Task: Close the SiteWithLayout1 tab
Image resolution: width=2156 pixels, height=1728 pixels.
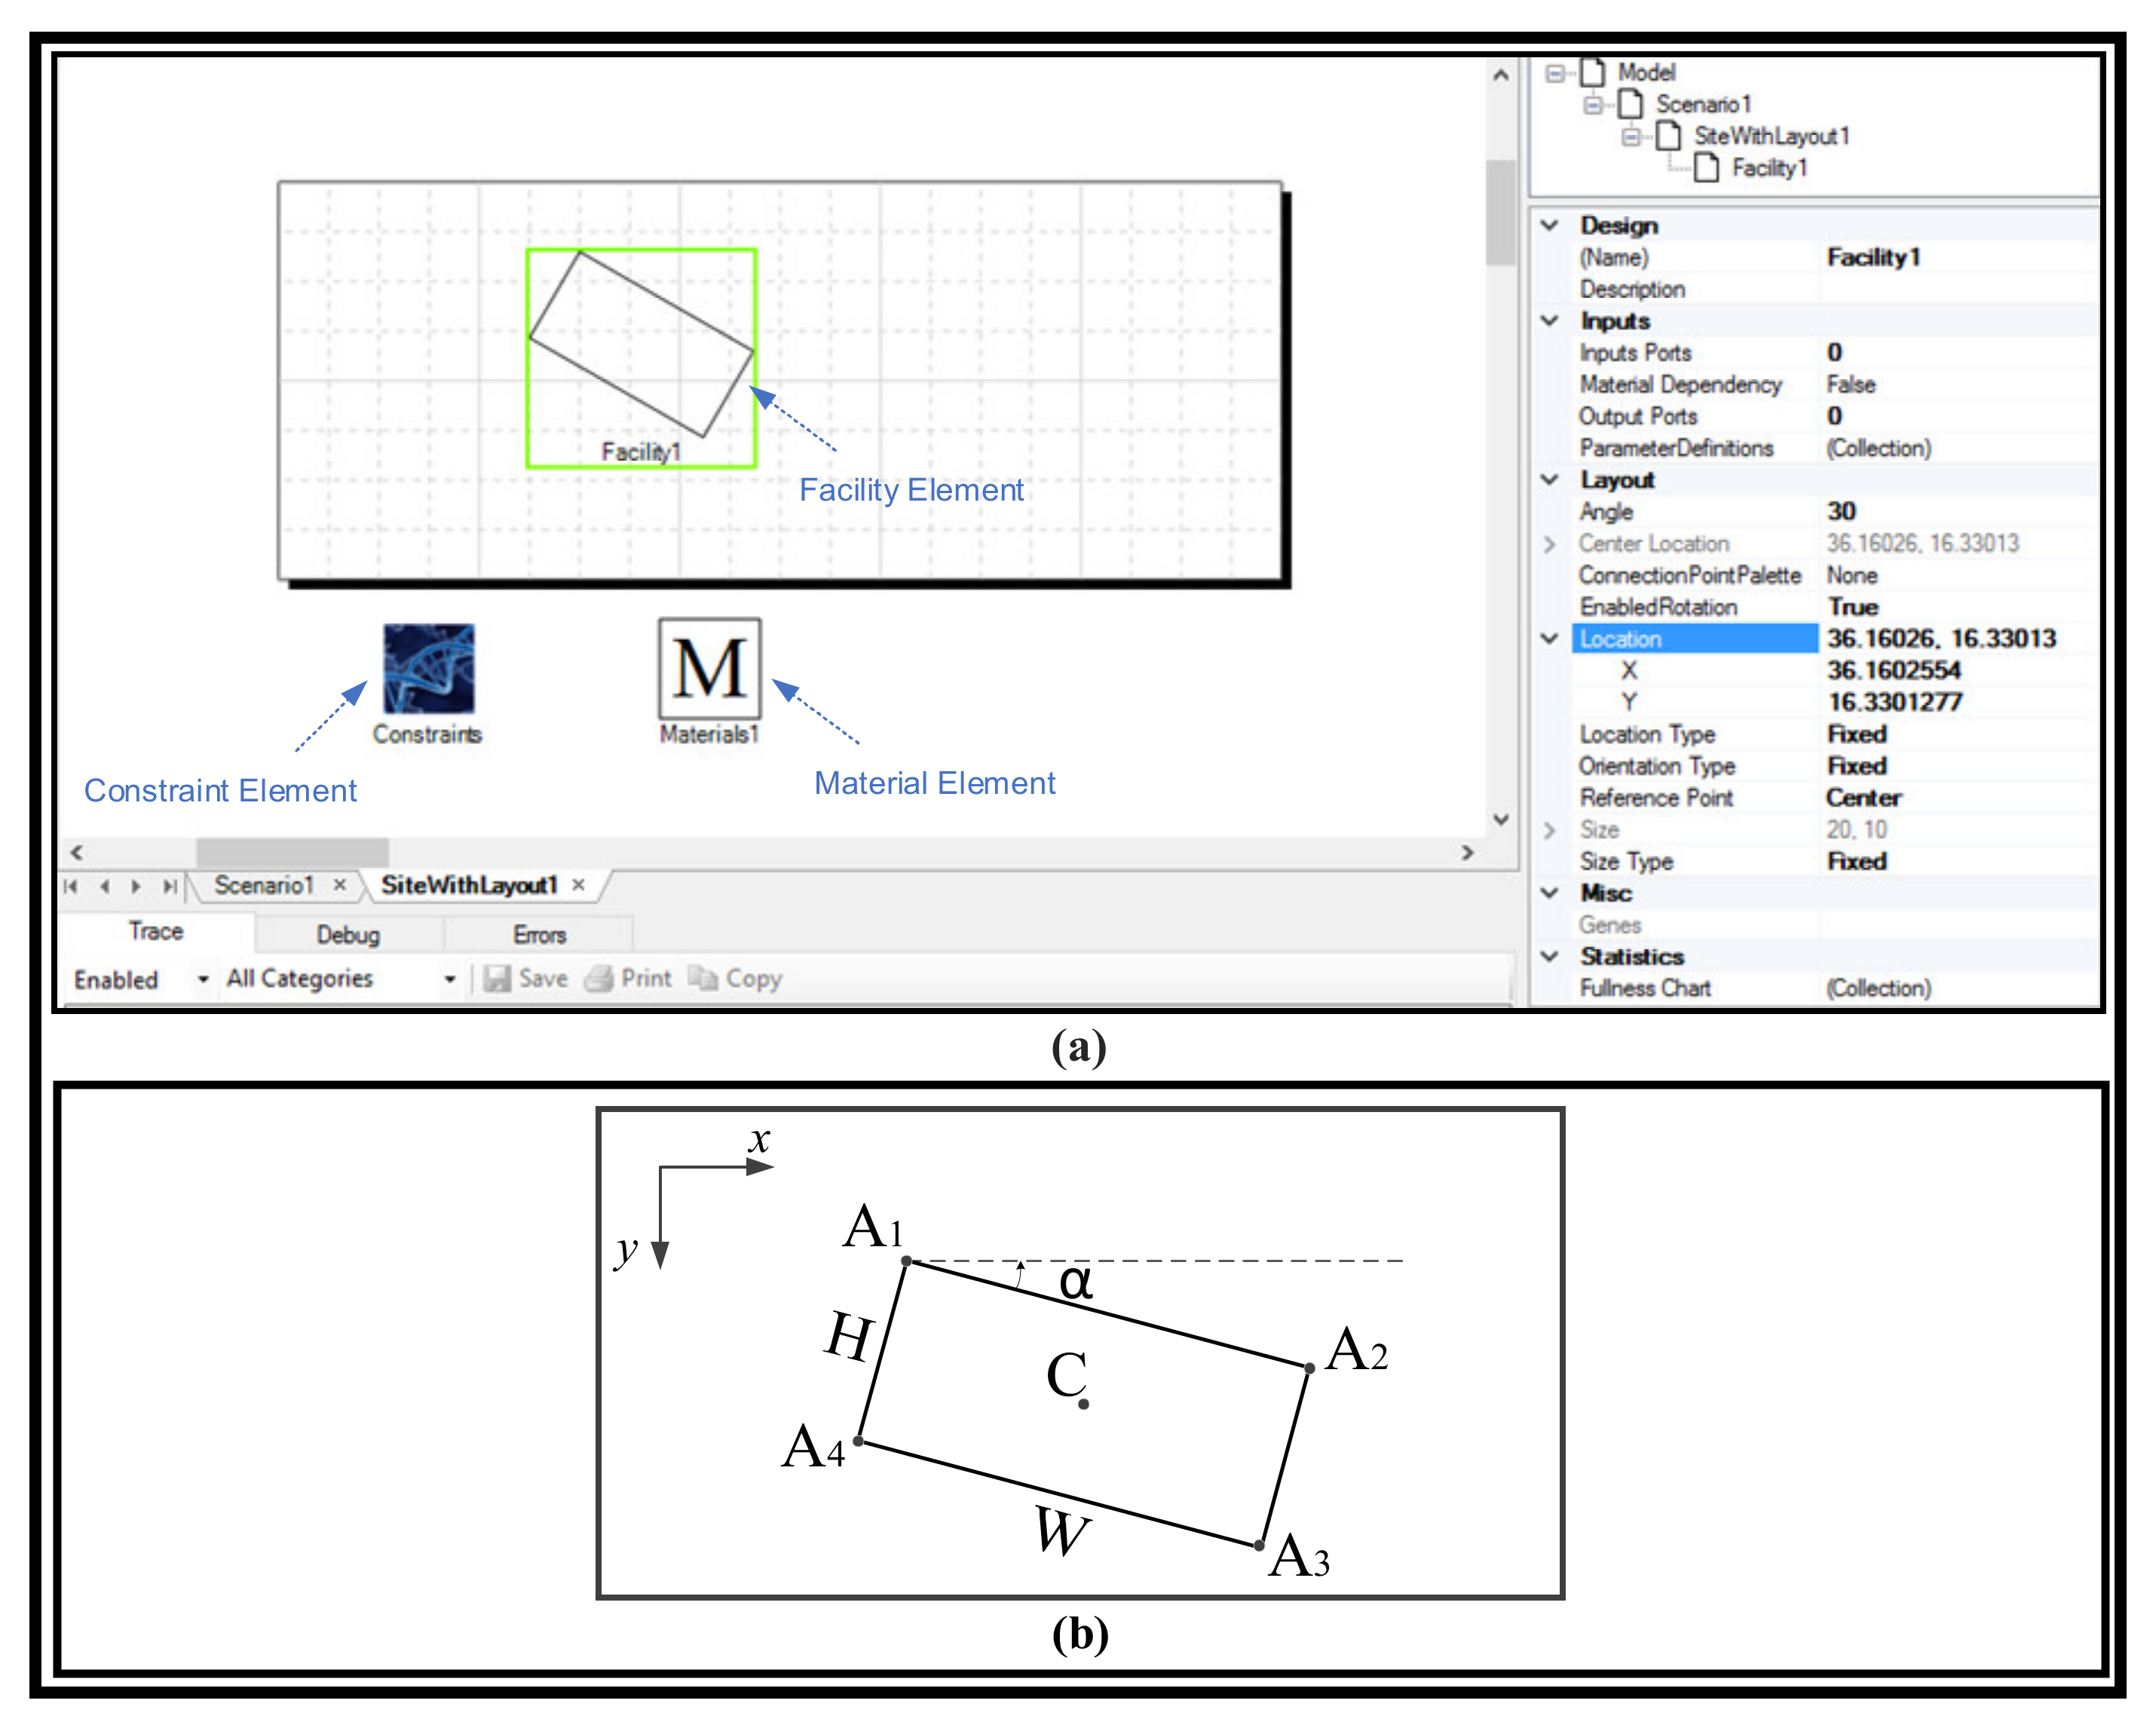Action: pyautogui.click(x=578, y=885)
